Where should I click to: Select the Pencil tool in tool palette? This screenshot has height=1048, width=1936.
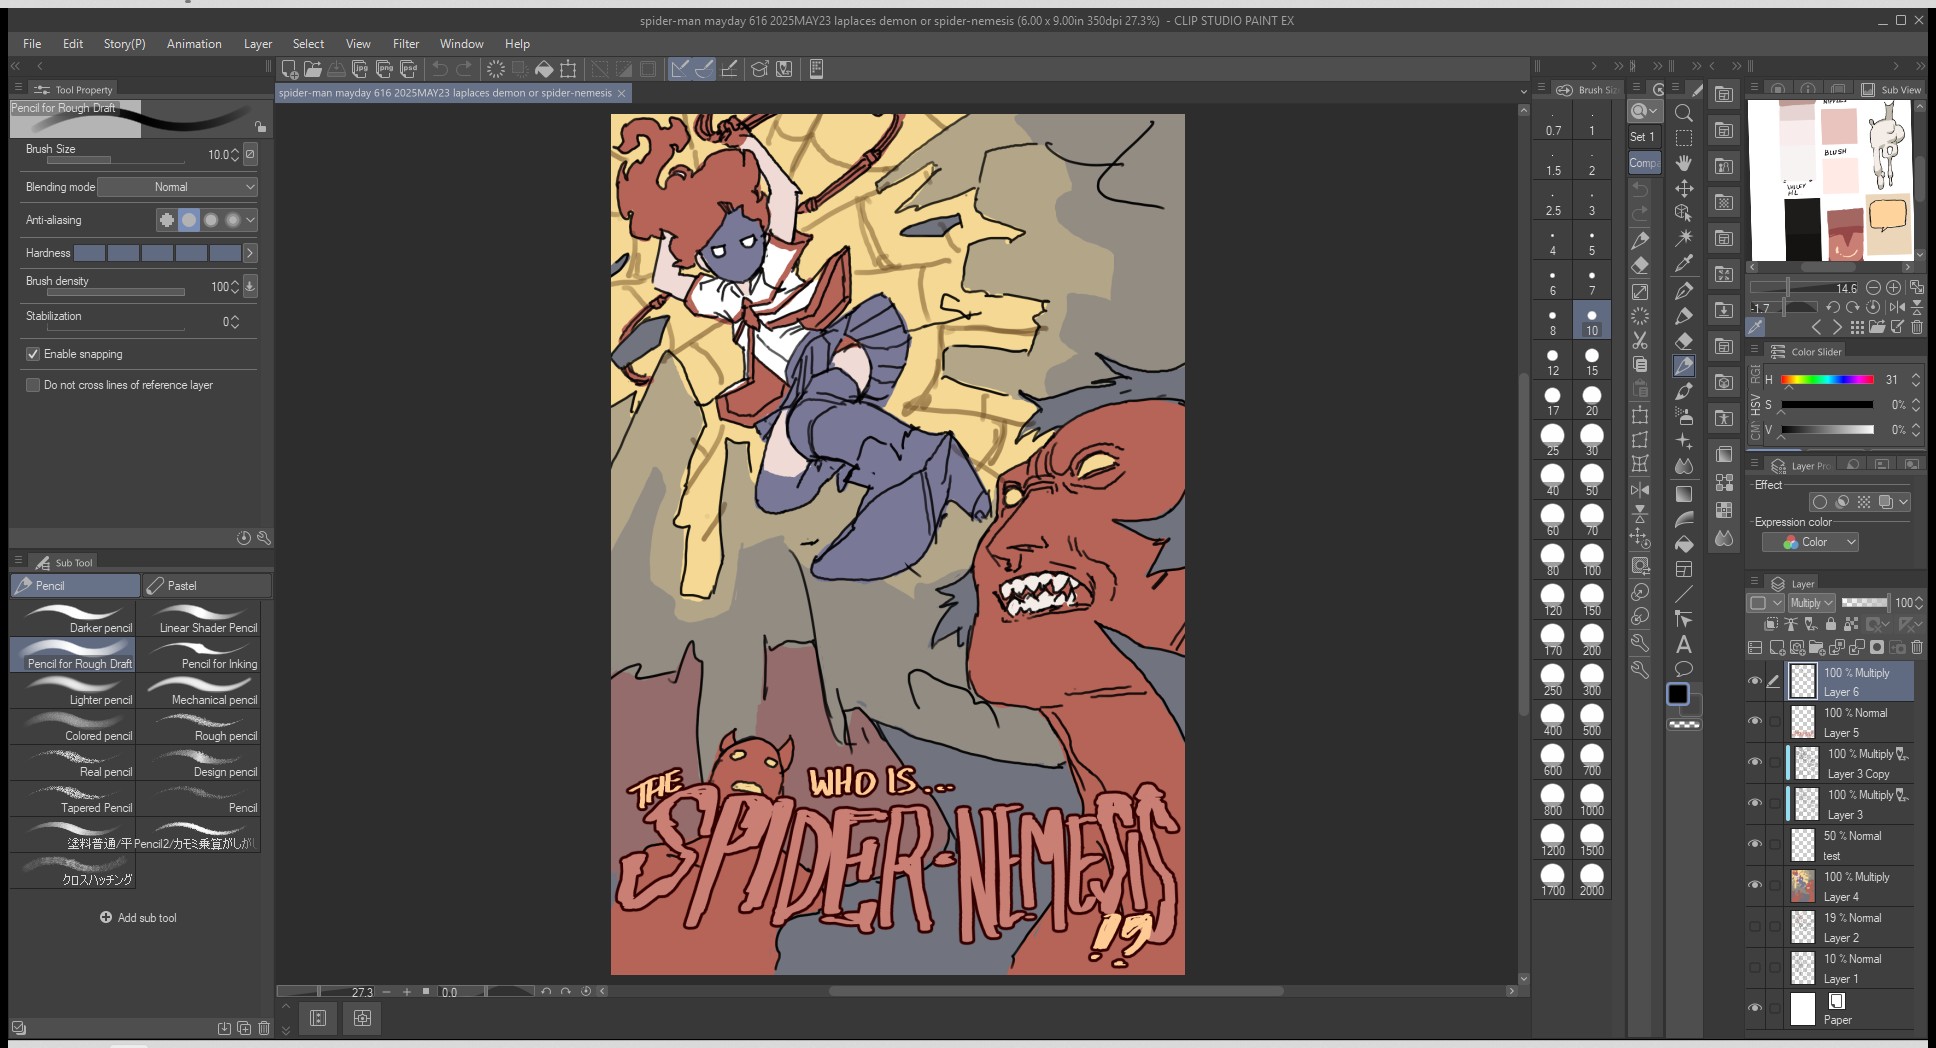click(x=1684, y=366)
